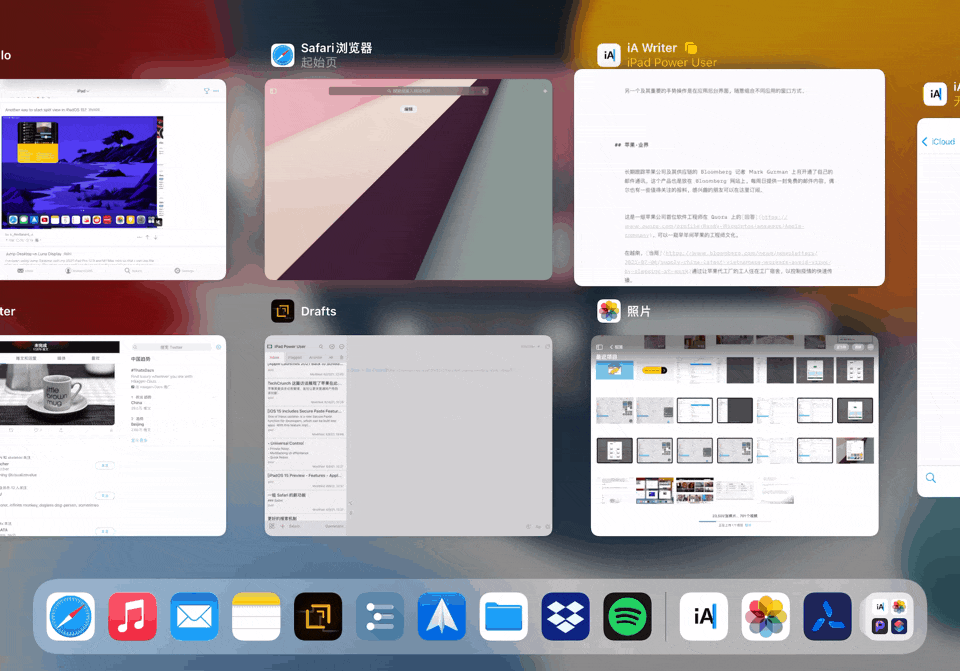Viewport: 960px width, 671px height.
Task: Tap the iA Writer icon above the iPad Power User card
Action: (x=609, y=55)
